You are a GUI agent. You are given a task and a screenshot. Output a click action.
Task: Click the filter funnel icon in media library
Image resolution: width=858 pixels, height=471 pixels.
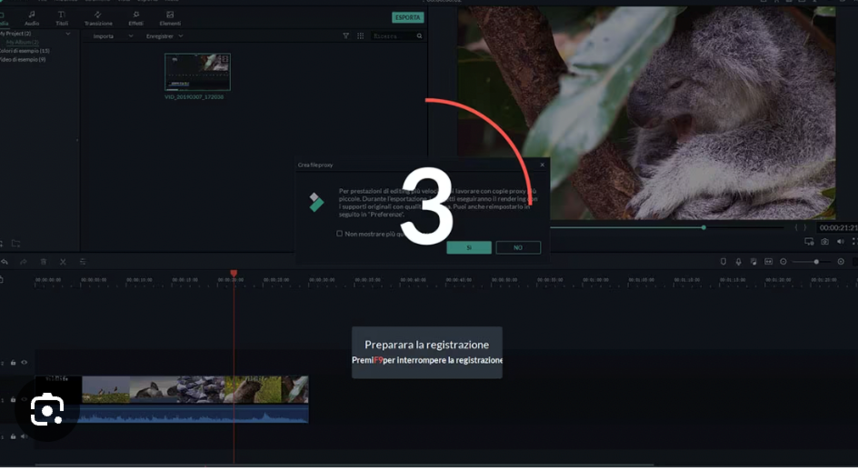pyautogui.click(x=347, y=36)
